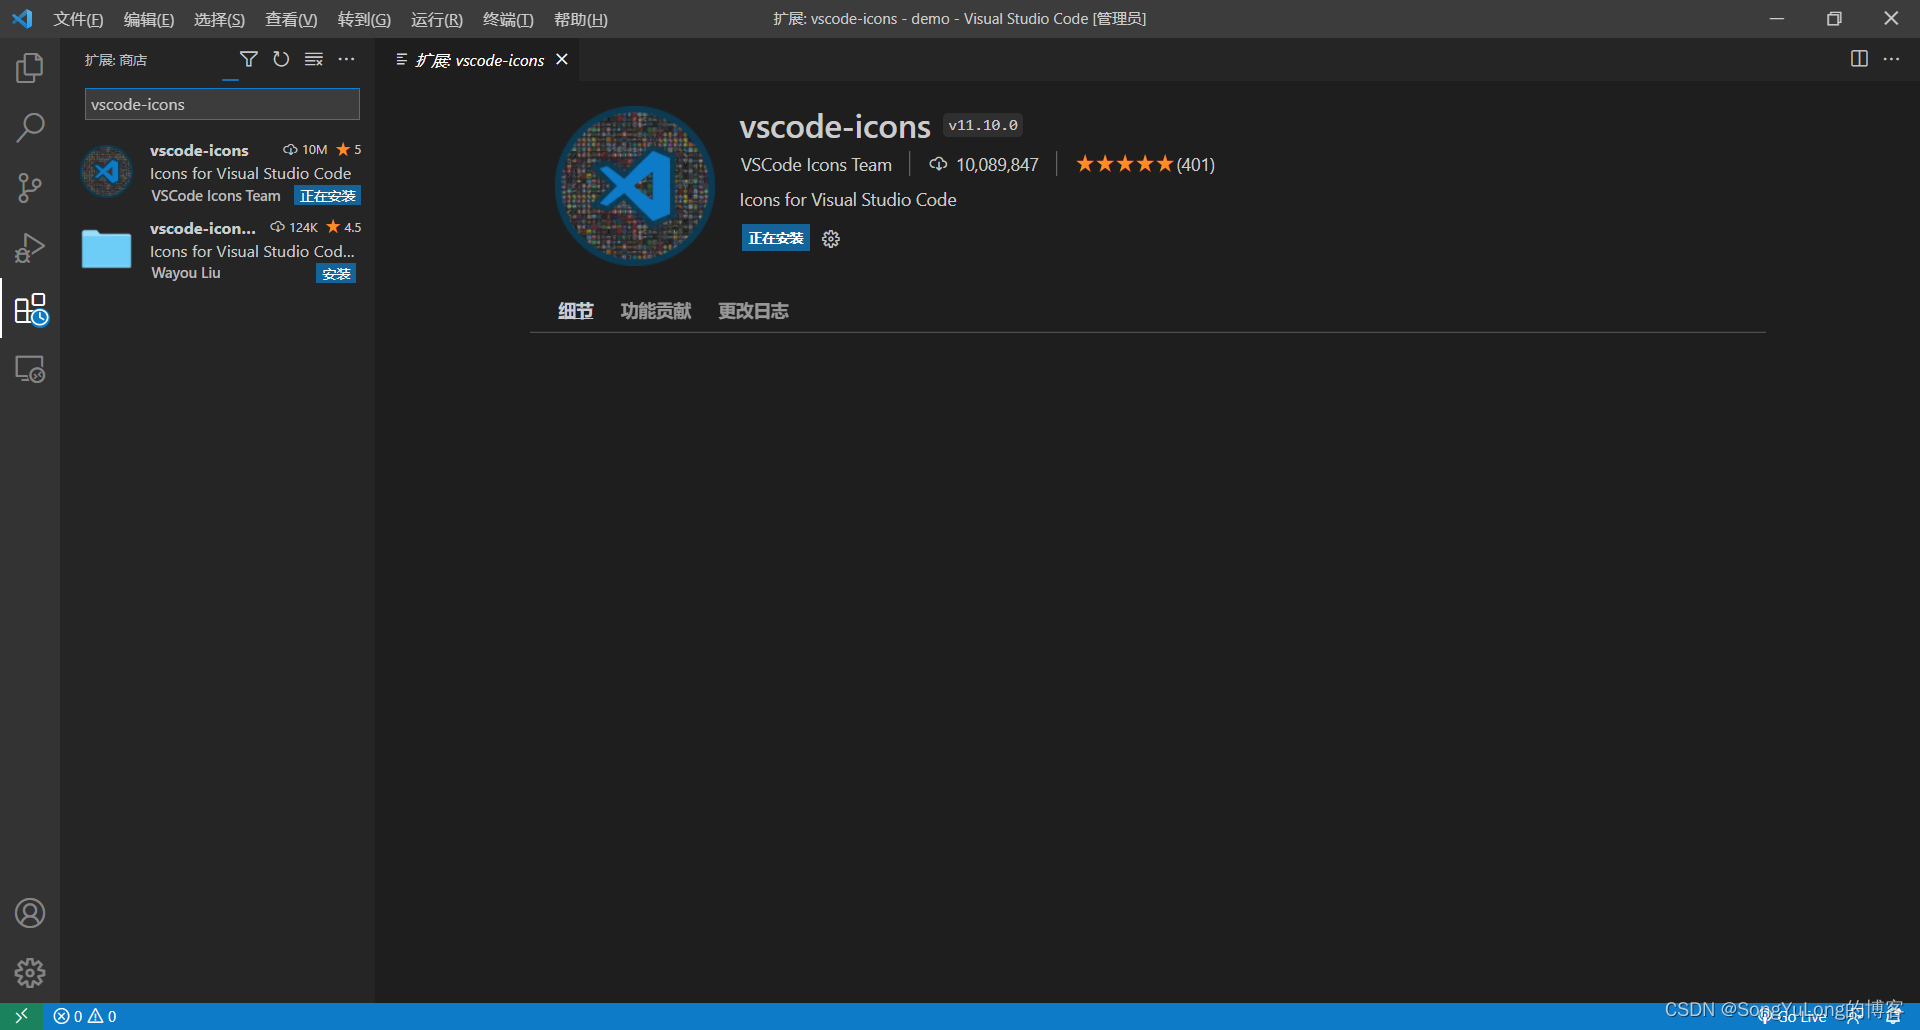Open notifications bell in status bar
The height and width of the screenshot is (1030, 1920).
click(1893, 1016)
